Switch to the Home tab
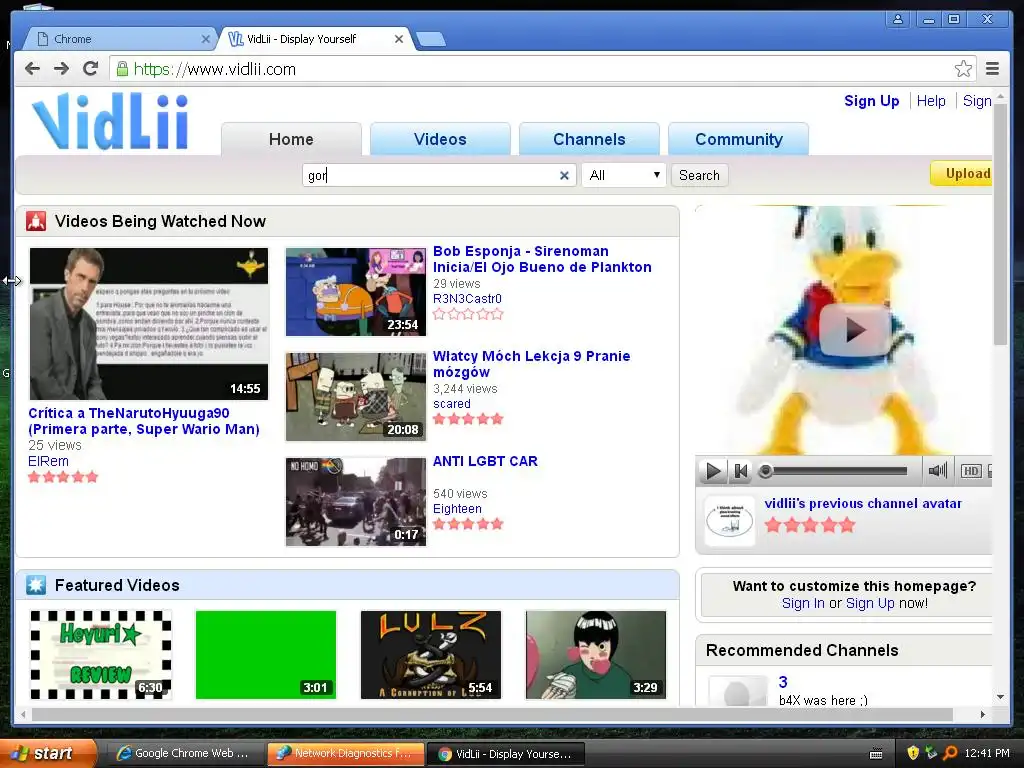This screenshot has height=768, width=1024. pyautogui.click(x=291, y=139)
